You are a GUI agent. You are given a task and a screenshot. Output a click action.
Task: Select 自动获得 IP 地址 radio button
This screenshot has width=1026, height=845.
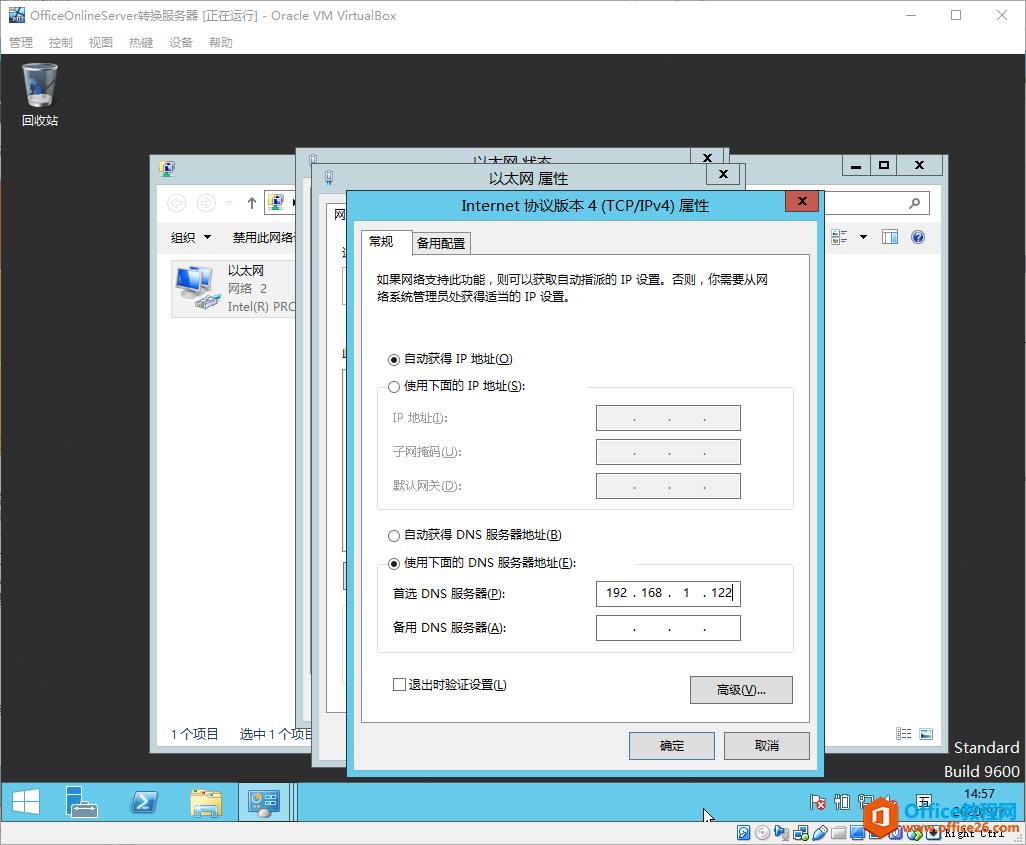[x=394, y=359]
